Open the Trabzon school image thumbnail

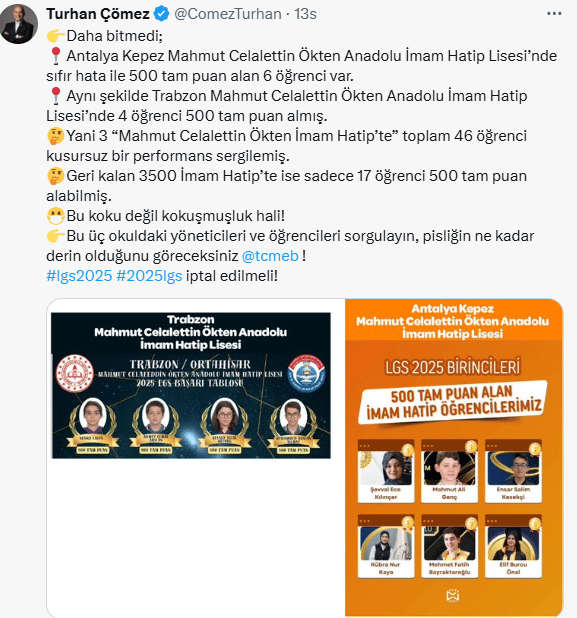[x=191, y=385]
